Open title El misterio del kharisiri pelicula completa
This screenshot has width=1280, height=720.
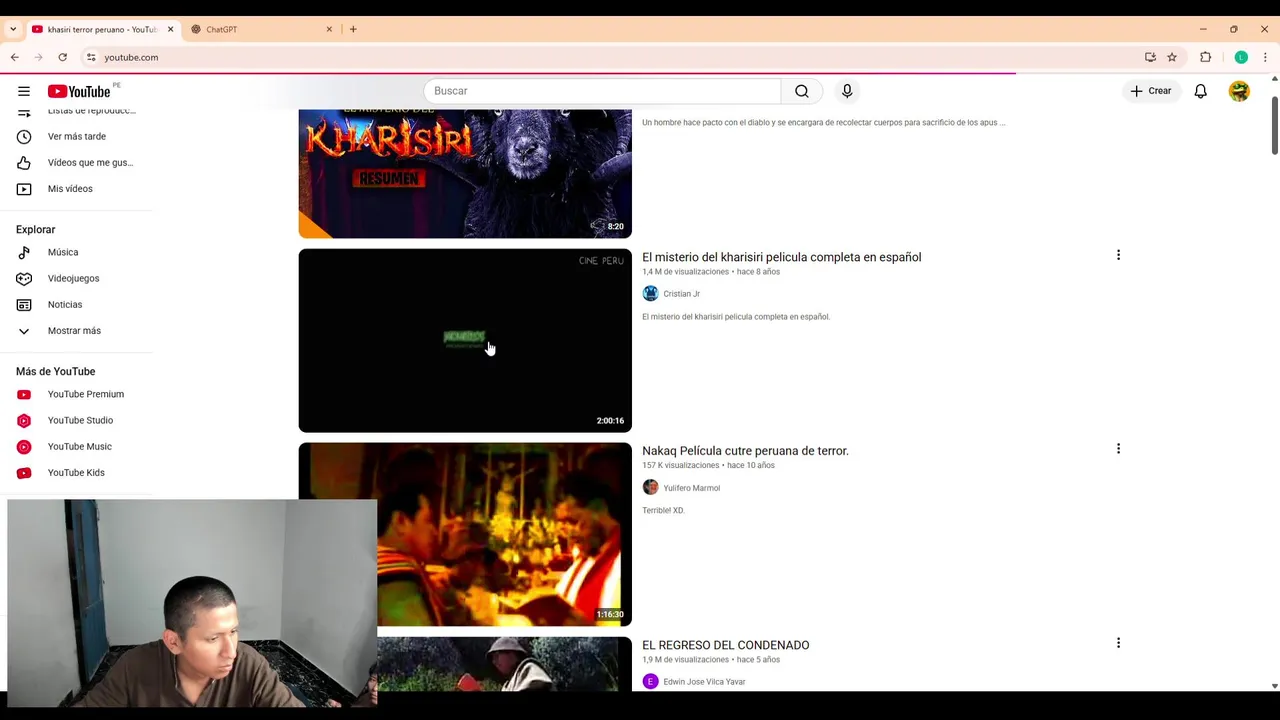click(781, 257)
